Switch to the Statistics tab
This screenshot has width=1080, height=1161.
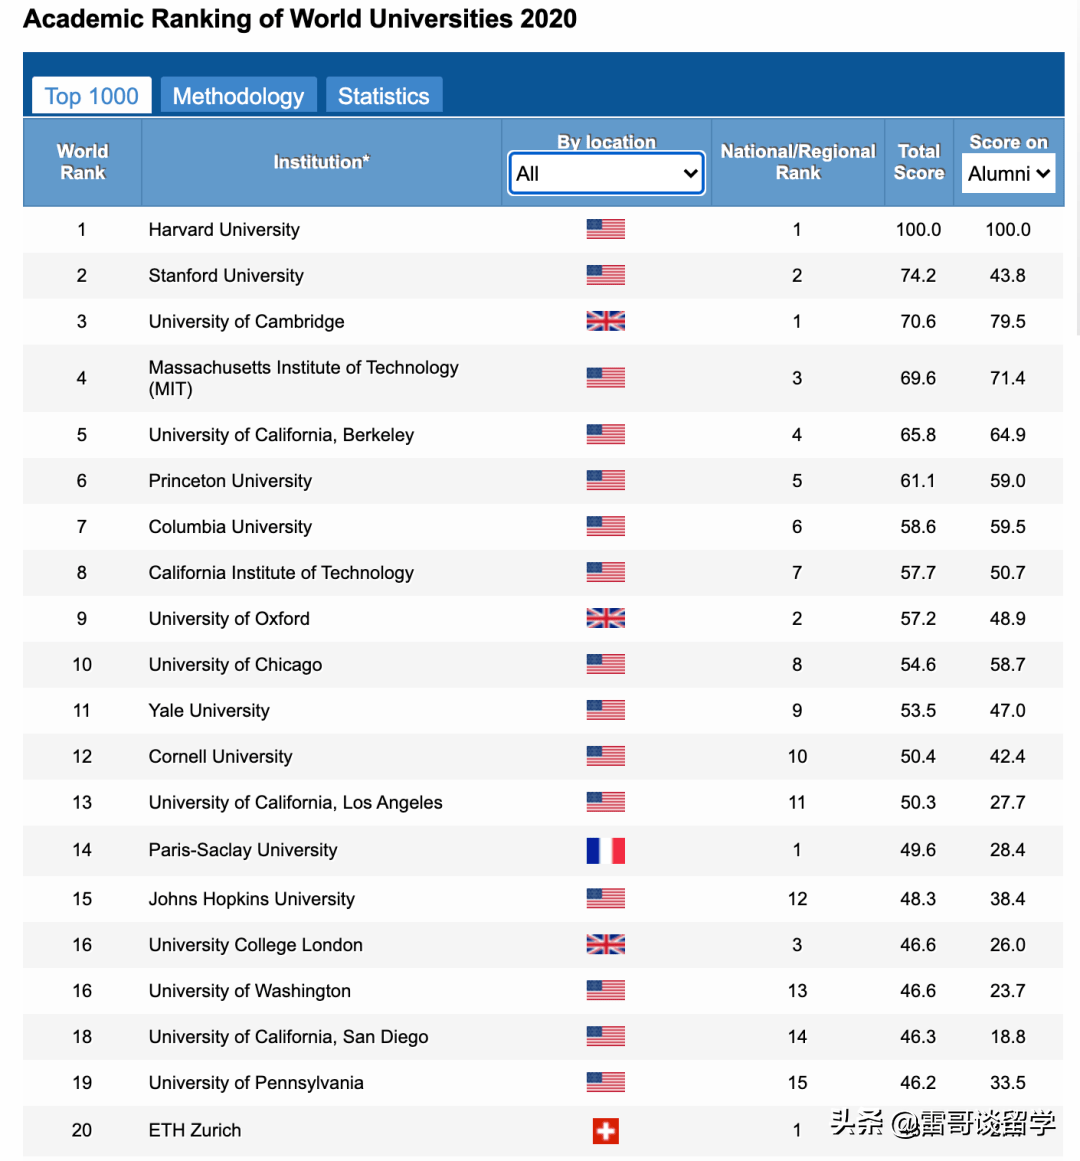click(x=383, y=96)
